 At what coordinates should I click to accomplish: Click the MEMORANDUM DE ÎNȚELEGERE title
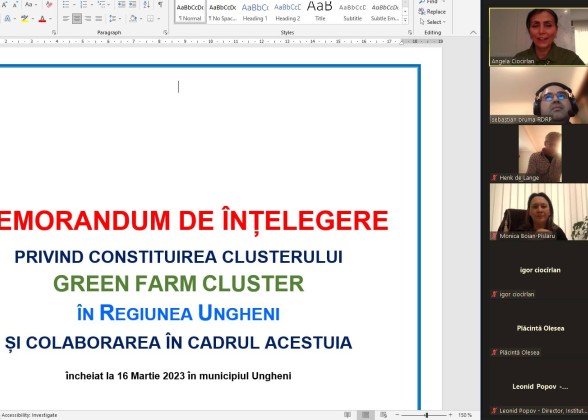click(x=193, y=220)
